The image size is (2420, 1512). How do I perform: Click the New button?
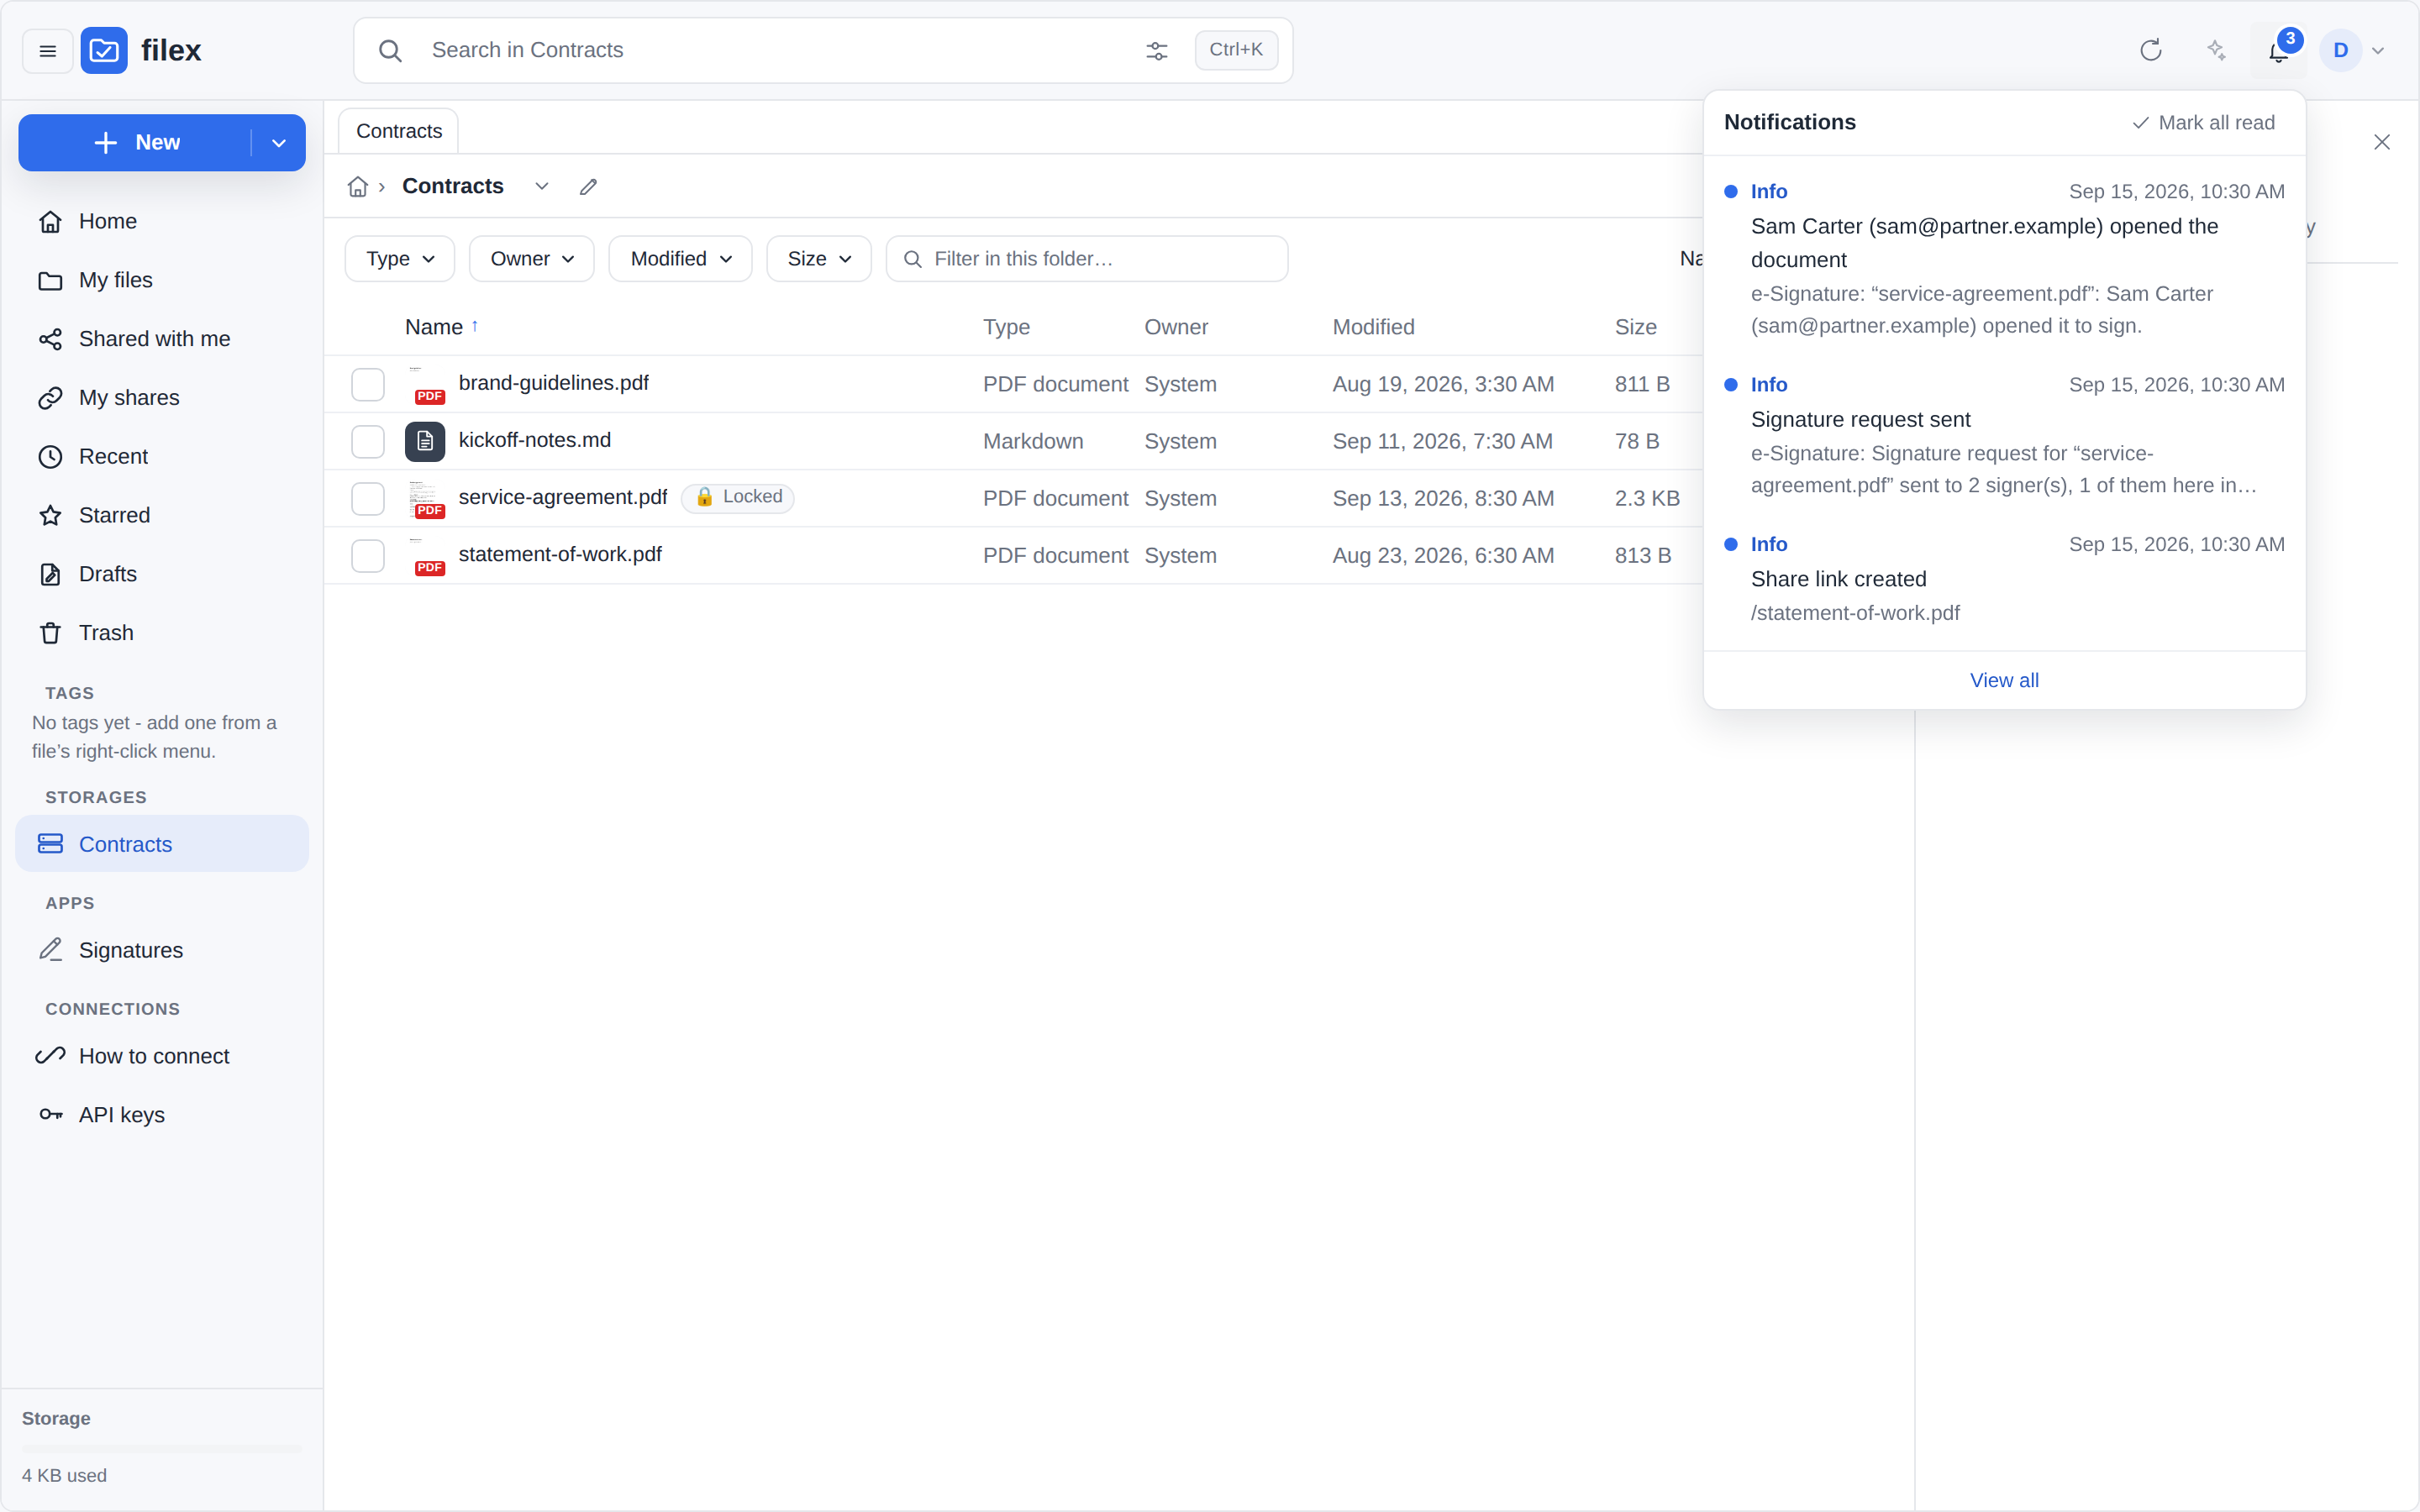click(136, 143)
